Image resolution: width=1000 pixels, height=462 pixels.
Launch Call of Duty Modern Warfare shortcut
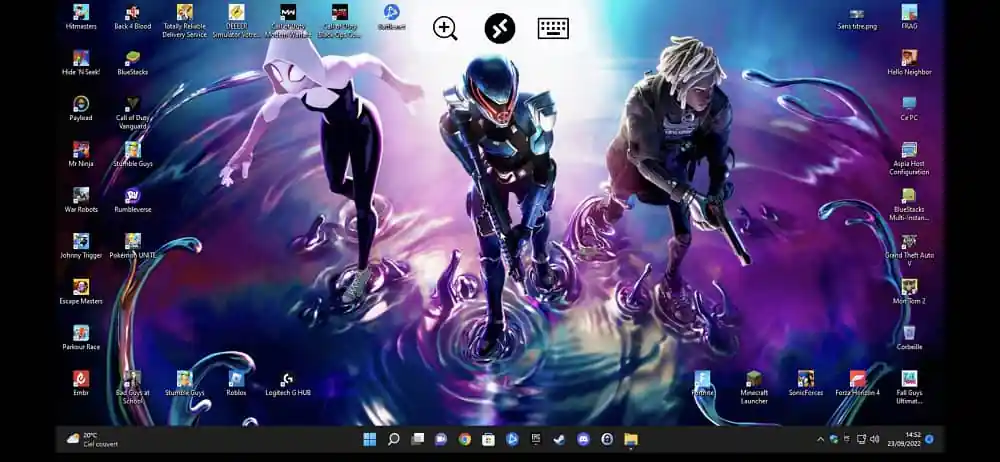pyautogui.click(x=288, y=21)
